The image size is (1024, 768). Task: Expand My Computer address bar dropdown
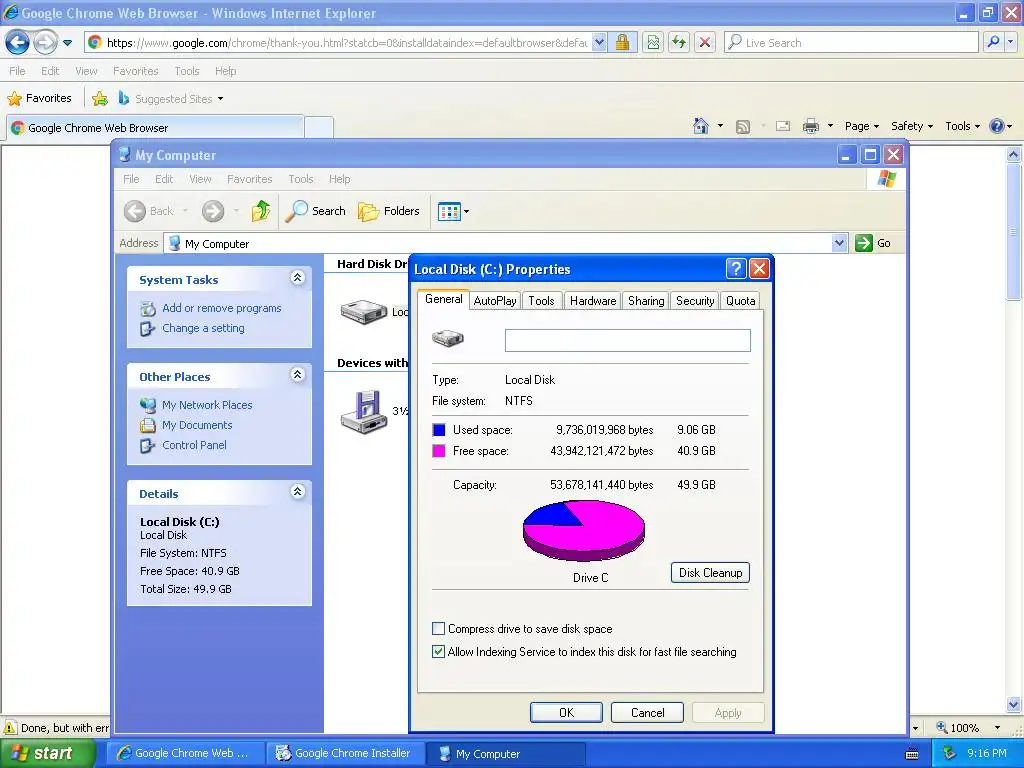click(839, 243)
